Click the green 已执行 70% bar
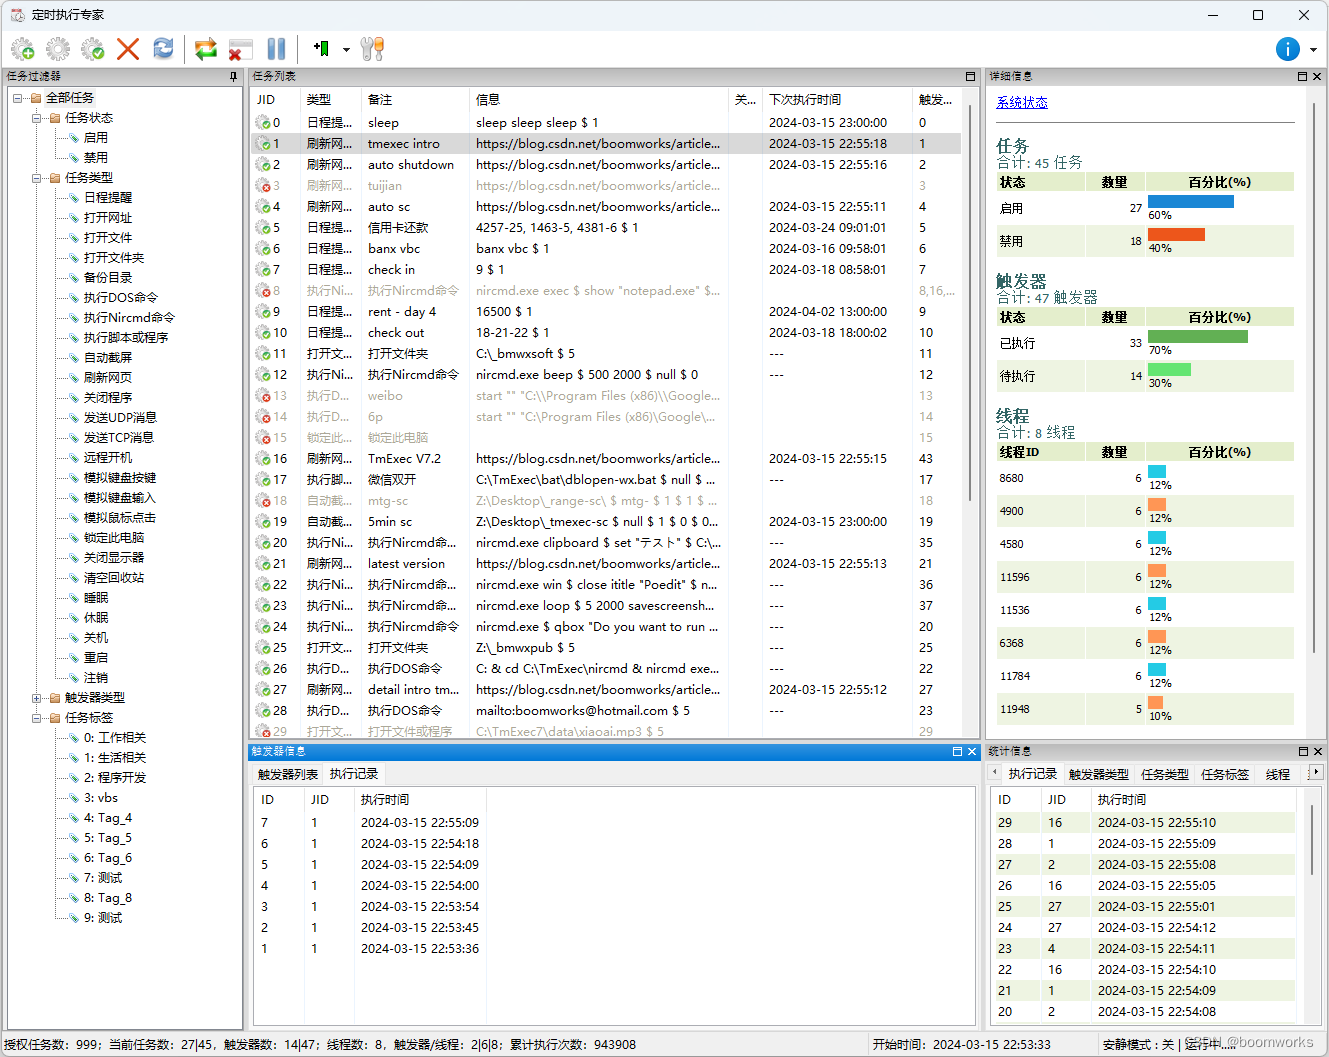The height and width of the screenshot is (1057, 1329). (1198, 337)
